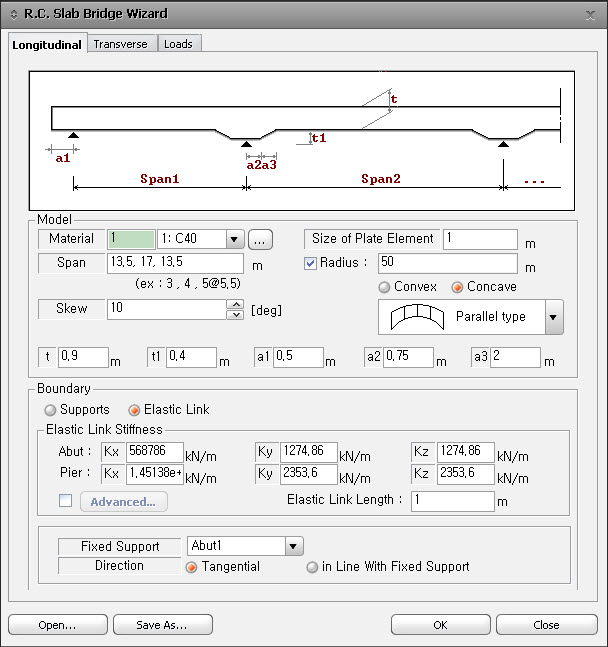Screen dimensions: 608x647
Task: Click the Save As... button
Action: point(163,625)
